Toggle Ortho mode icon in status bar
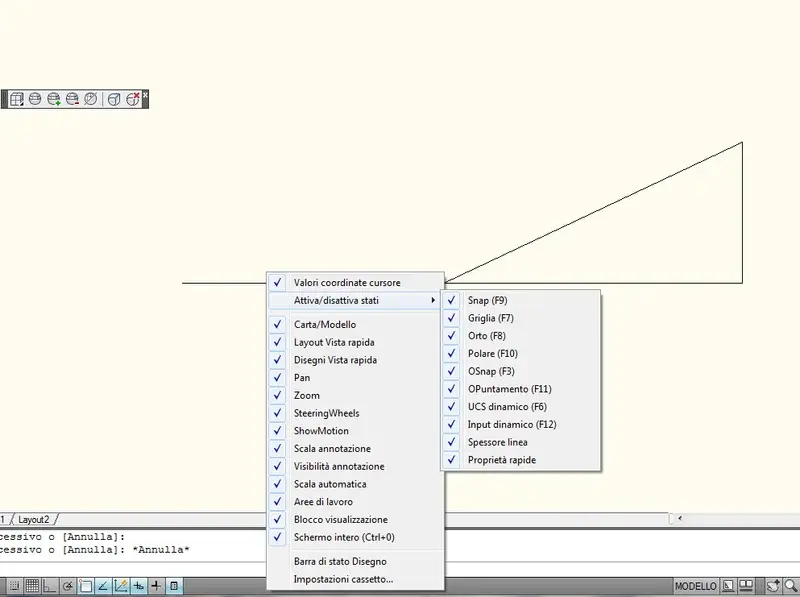 pos(49,586)
